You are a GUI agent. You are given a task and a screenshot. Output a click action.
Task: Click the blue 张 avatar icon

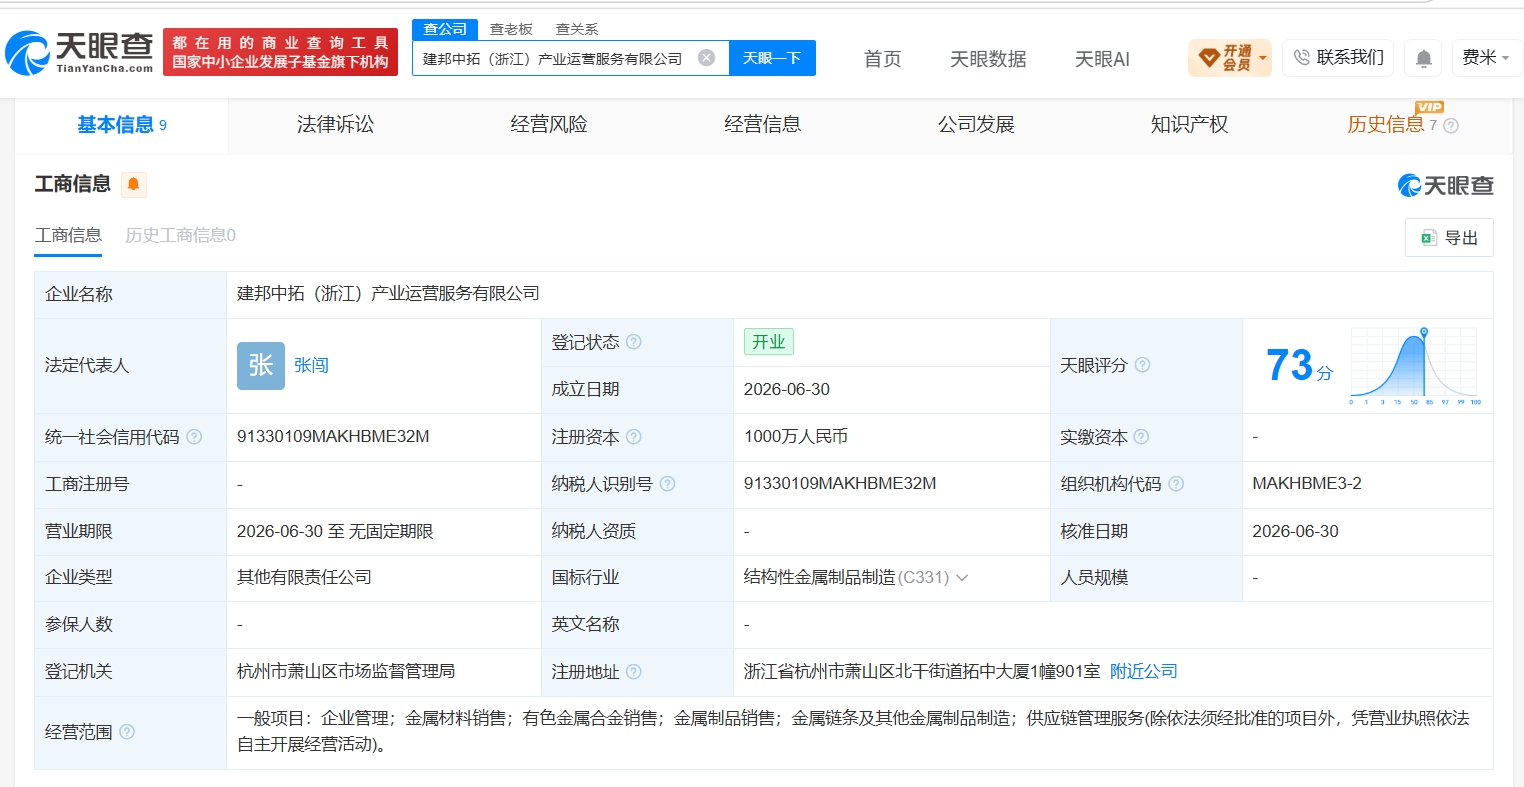[261, 366]
